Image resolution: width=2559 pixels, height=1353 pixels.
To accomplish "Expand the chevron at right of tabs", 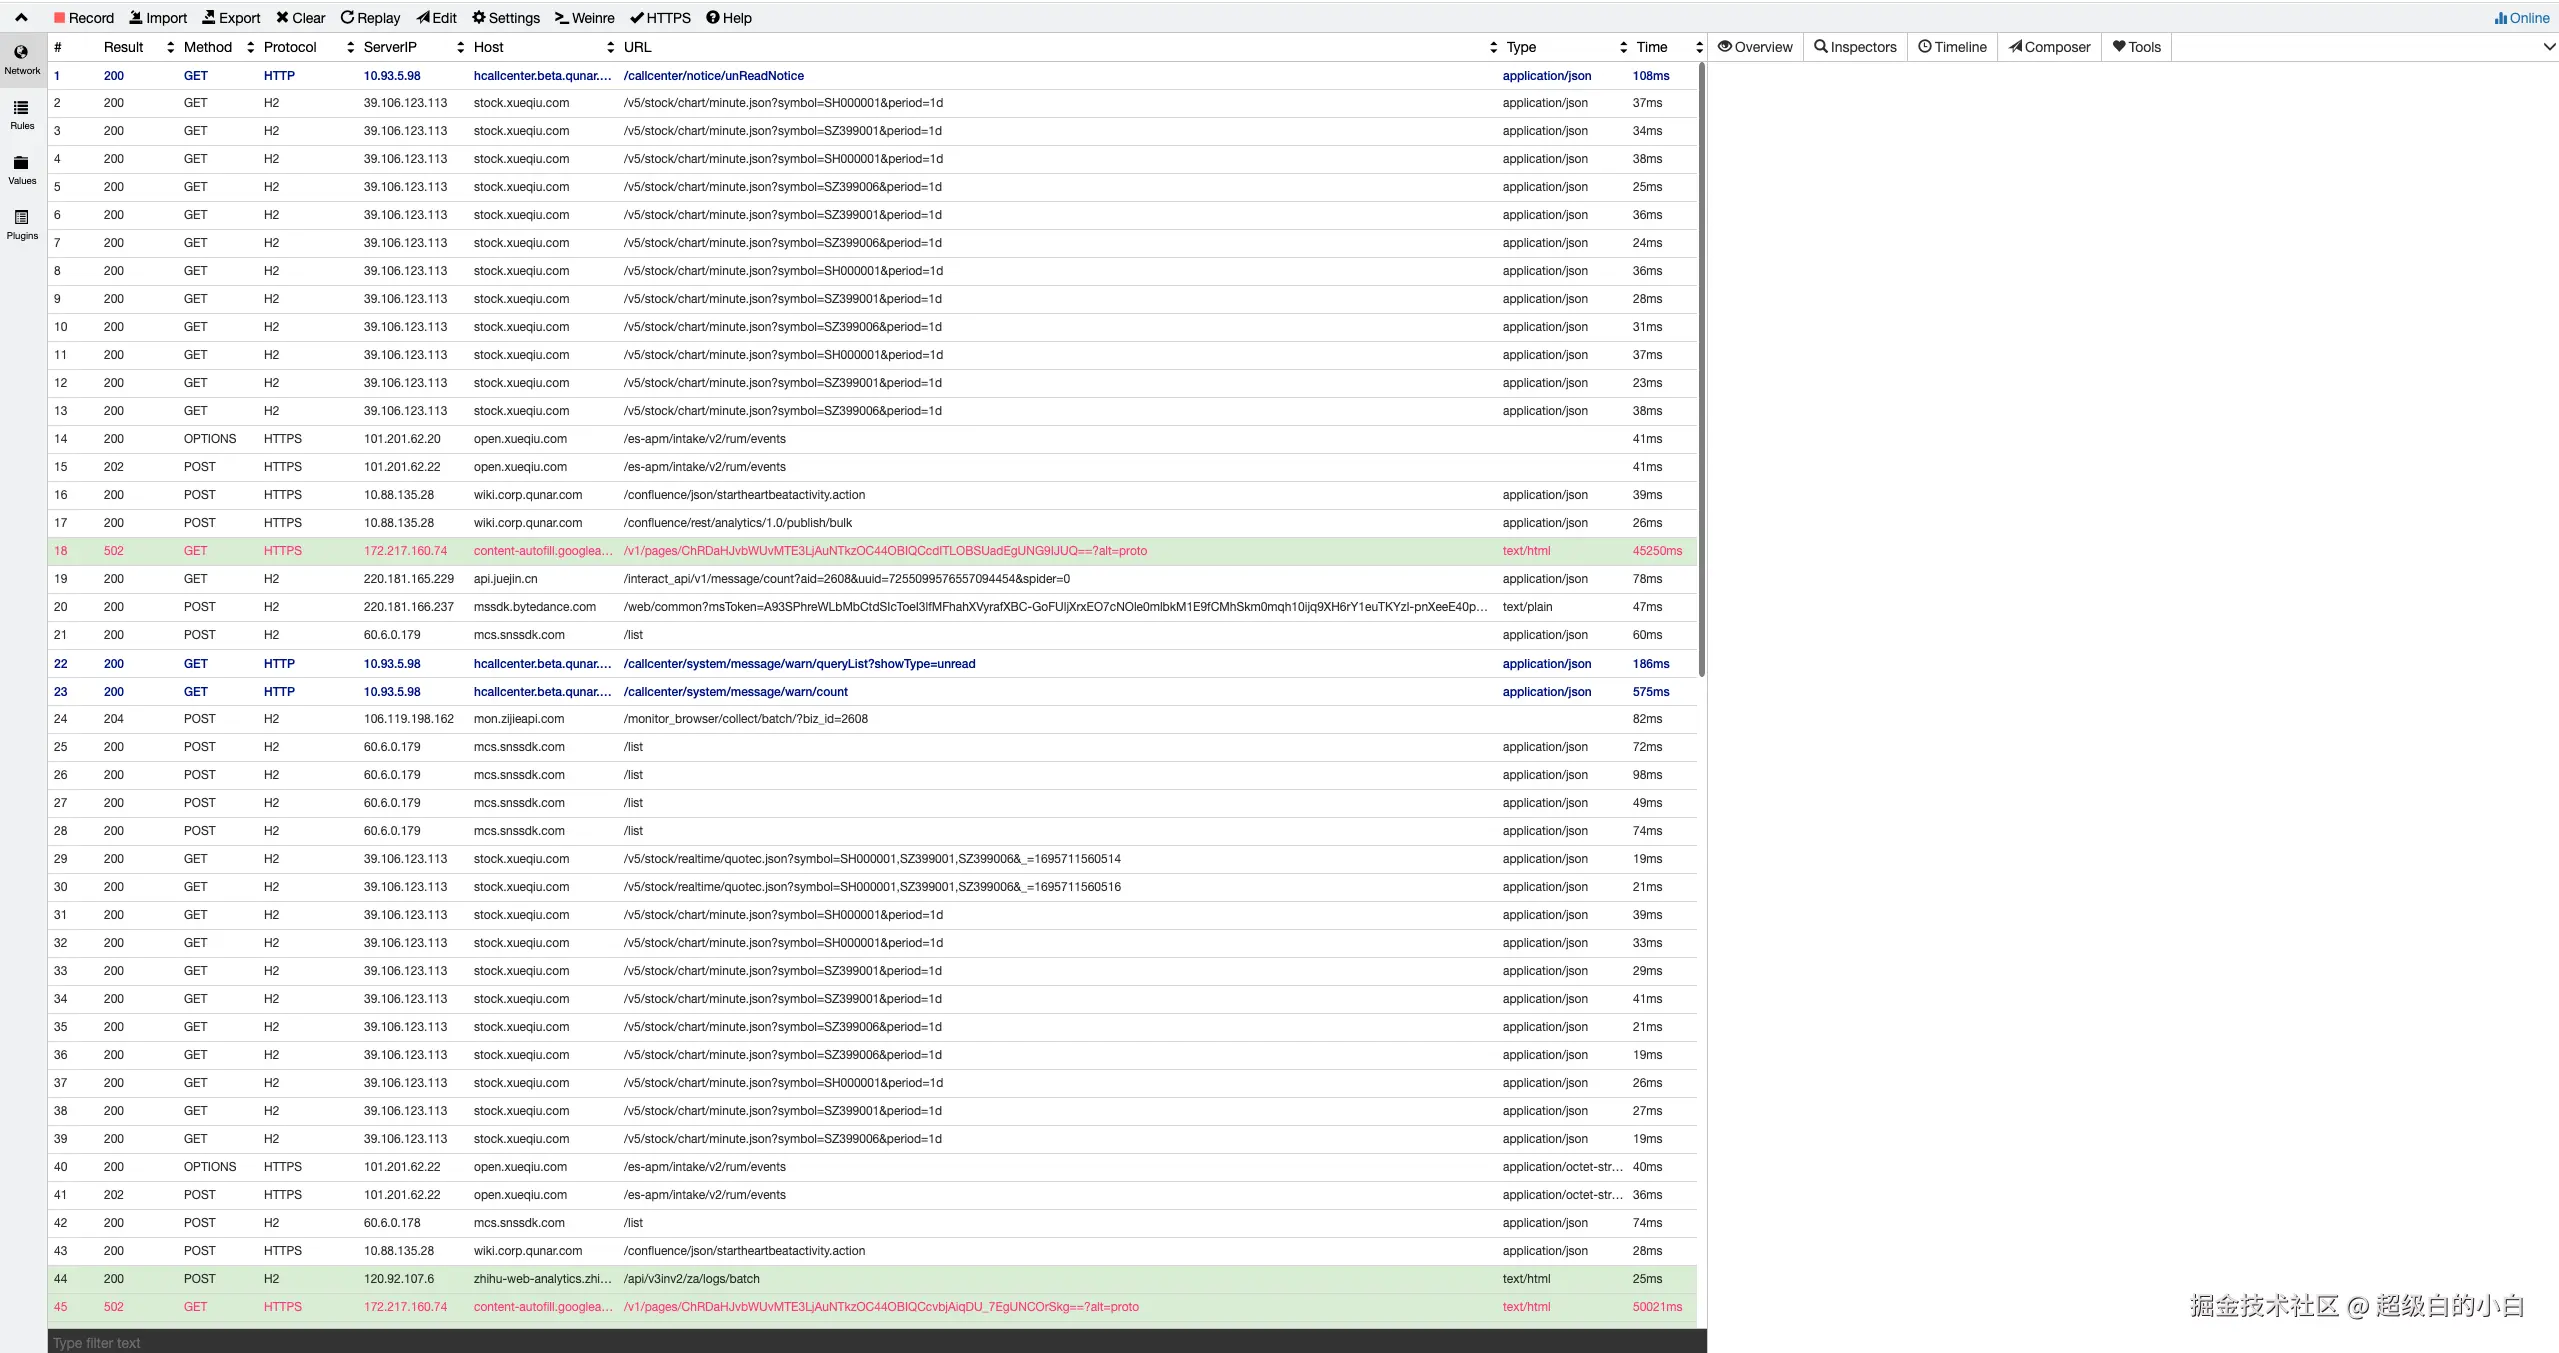I will click(2549, 47).
